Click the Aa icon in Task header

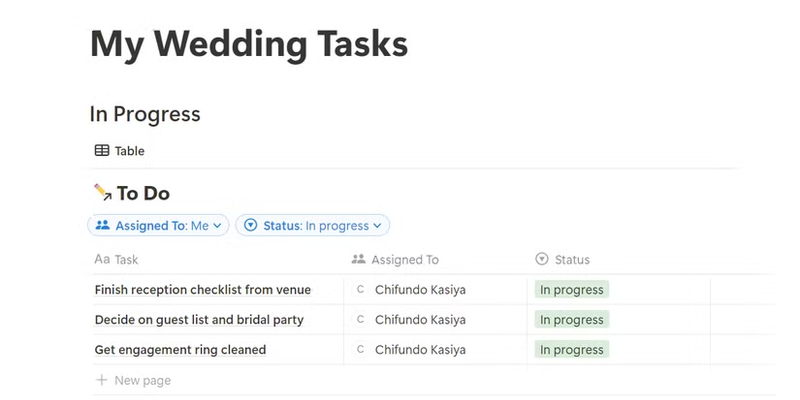click(x=102, y=260)
